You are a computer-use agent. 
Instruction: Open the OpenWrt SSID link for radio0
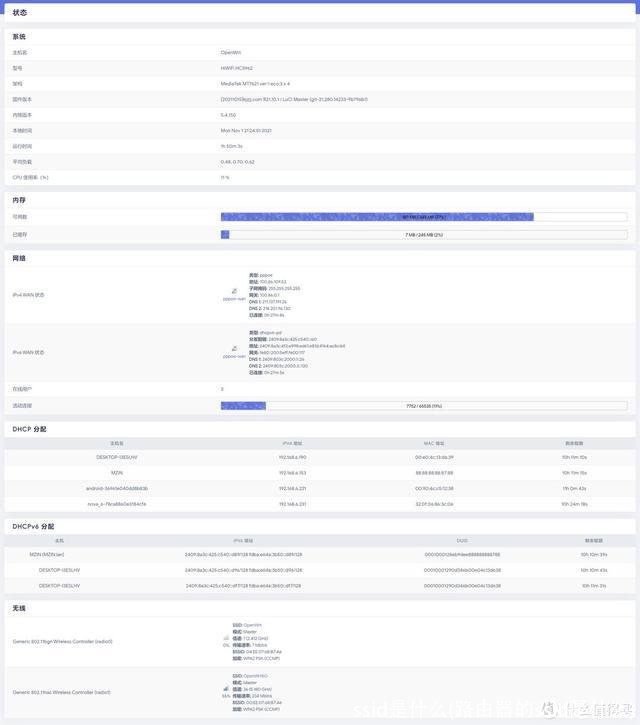click(x=252, y=625)
